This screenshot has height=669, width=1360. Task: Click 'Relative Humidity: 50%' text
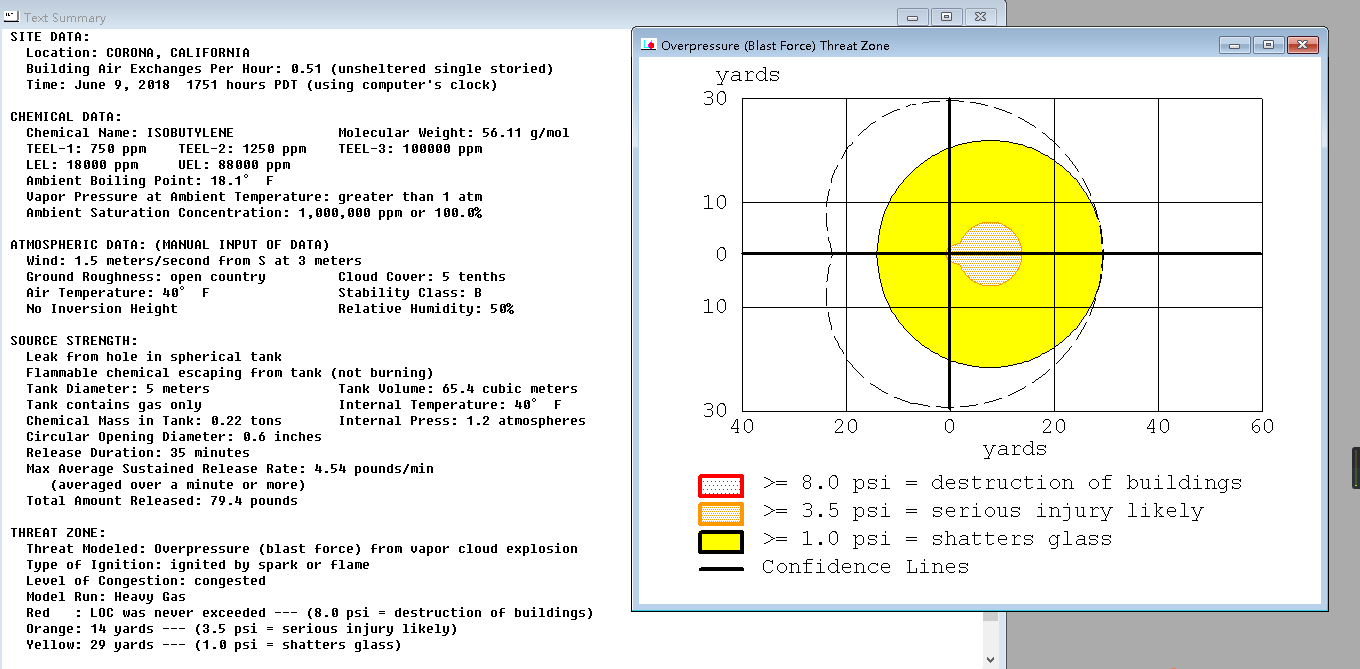pos(426,309)
